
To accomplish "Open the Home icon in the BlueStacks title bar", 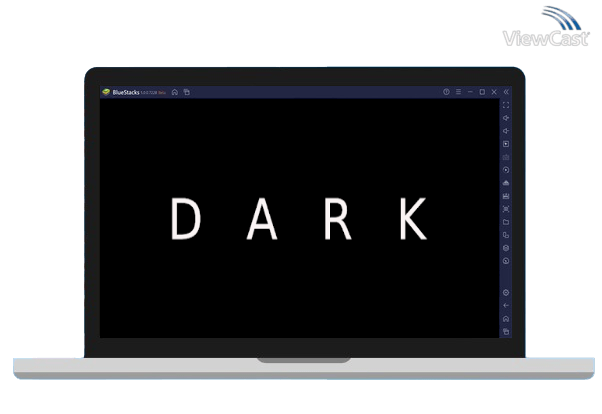I will (175, 92).
